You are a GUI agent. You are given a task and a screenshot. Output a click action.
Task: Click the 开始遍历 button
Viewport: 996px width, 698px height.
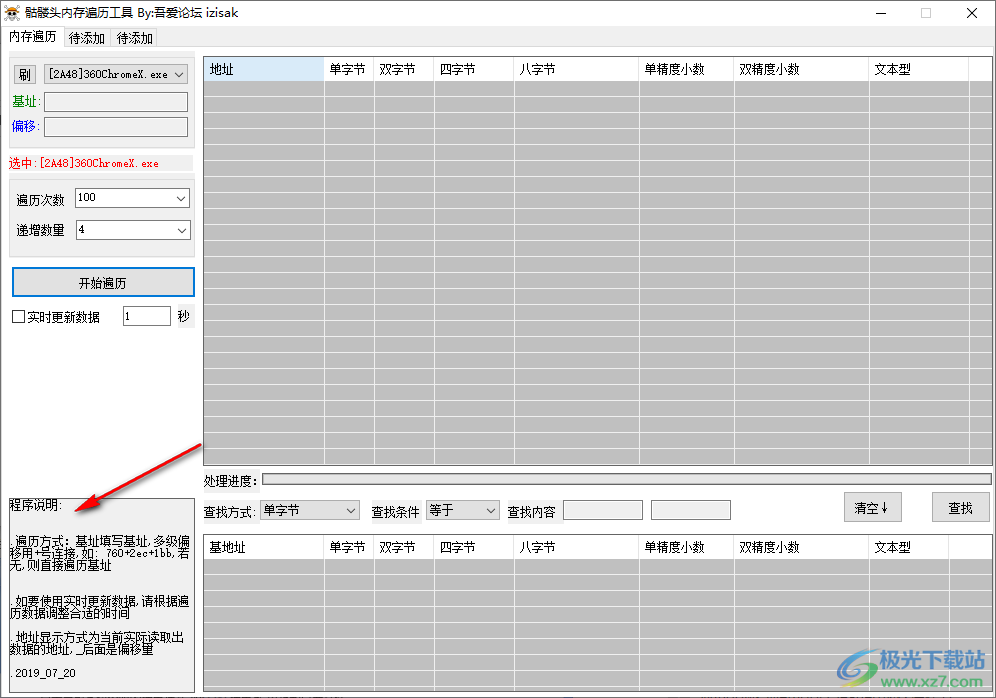pyautogui.click(x=103, y=283)
